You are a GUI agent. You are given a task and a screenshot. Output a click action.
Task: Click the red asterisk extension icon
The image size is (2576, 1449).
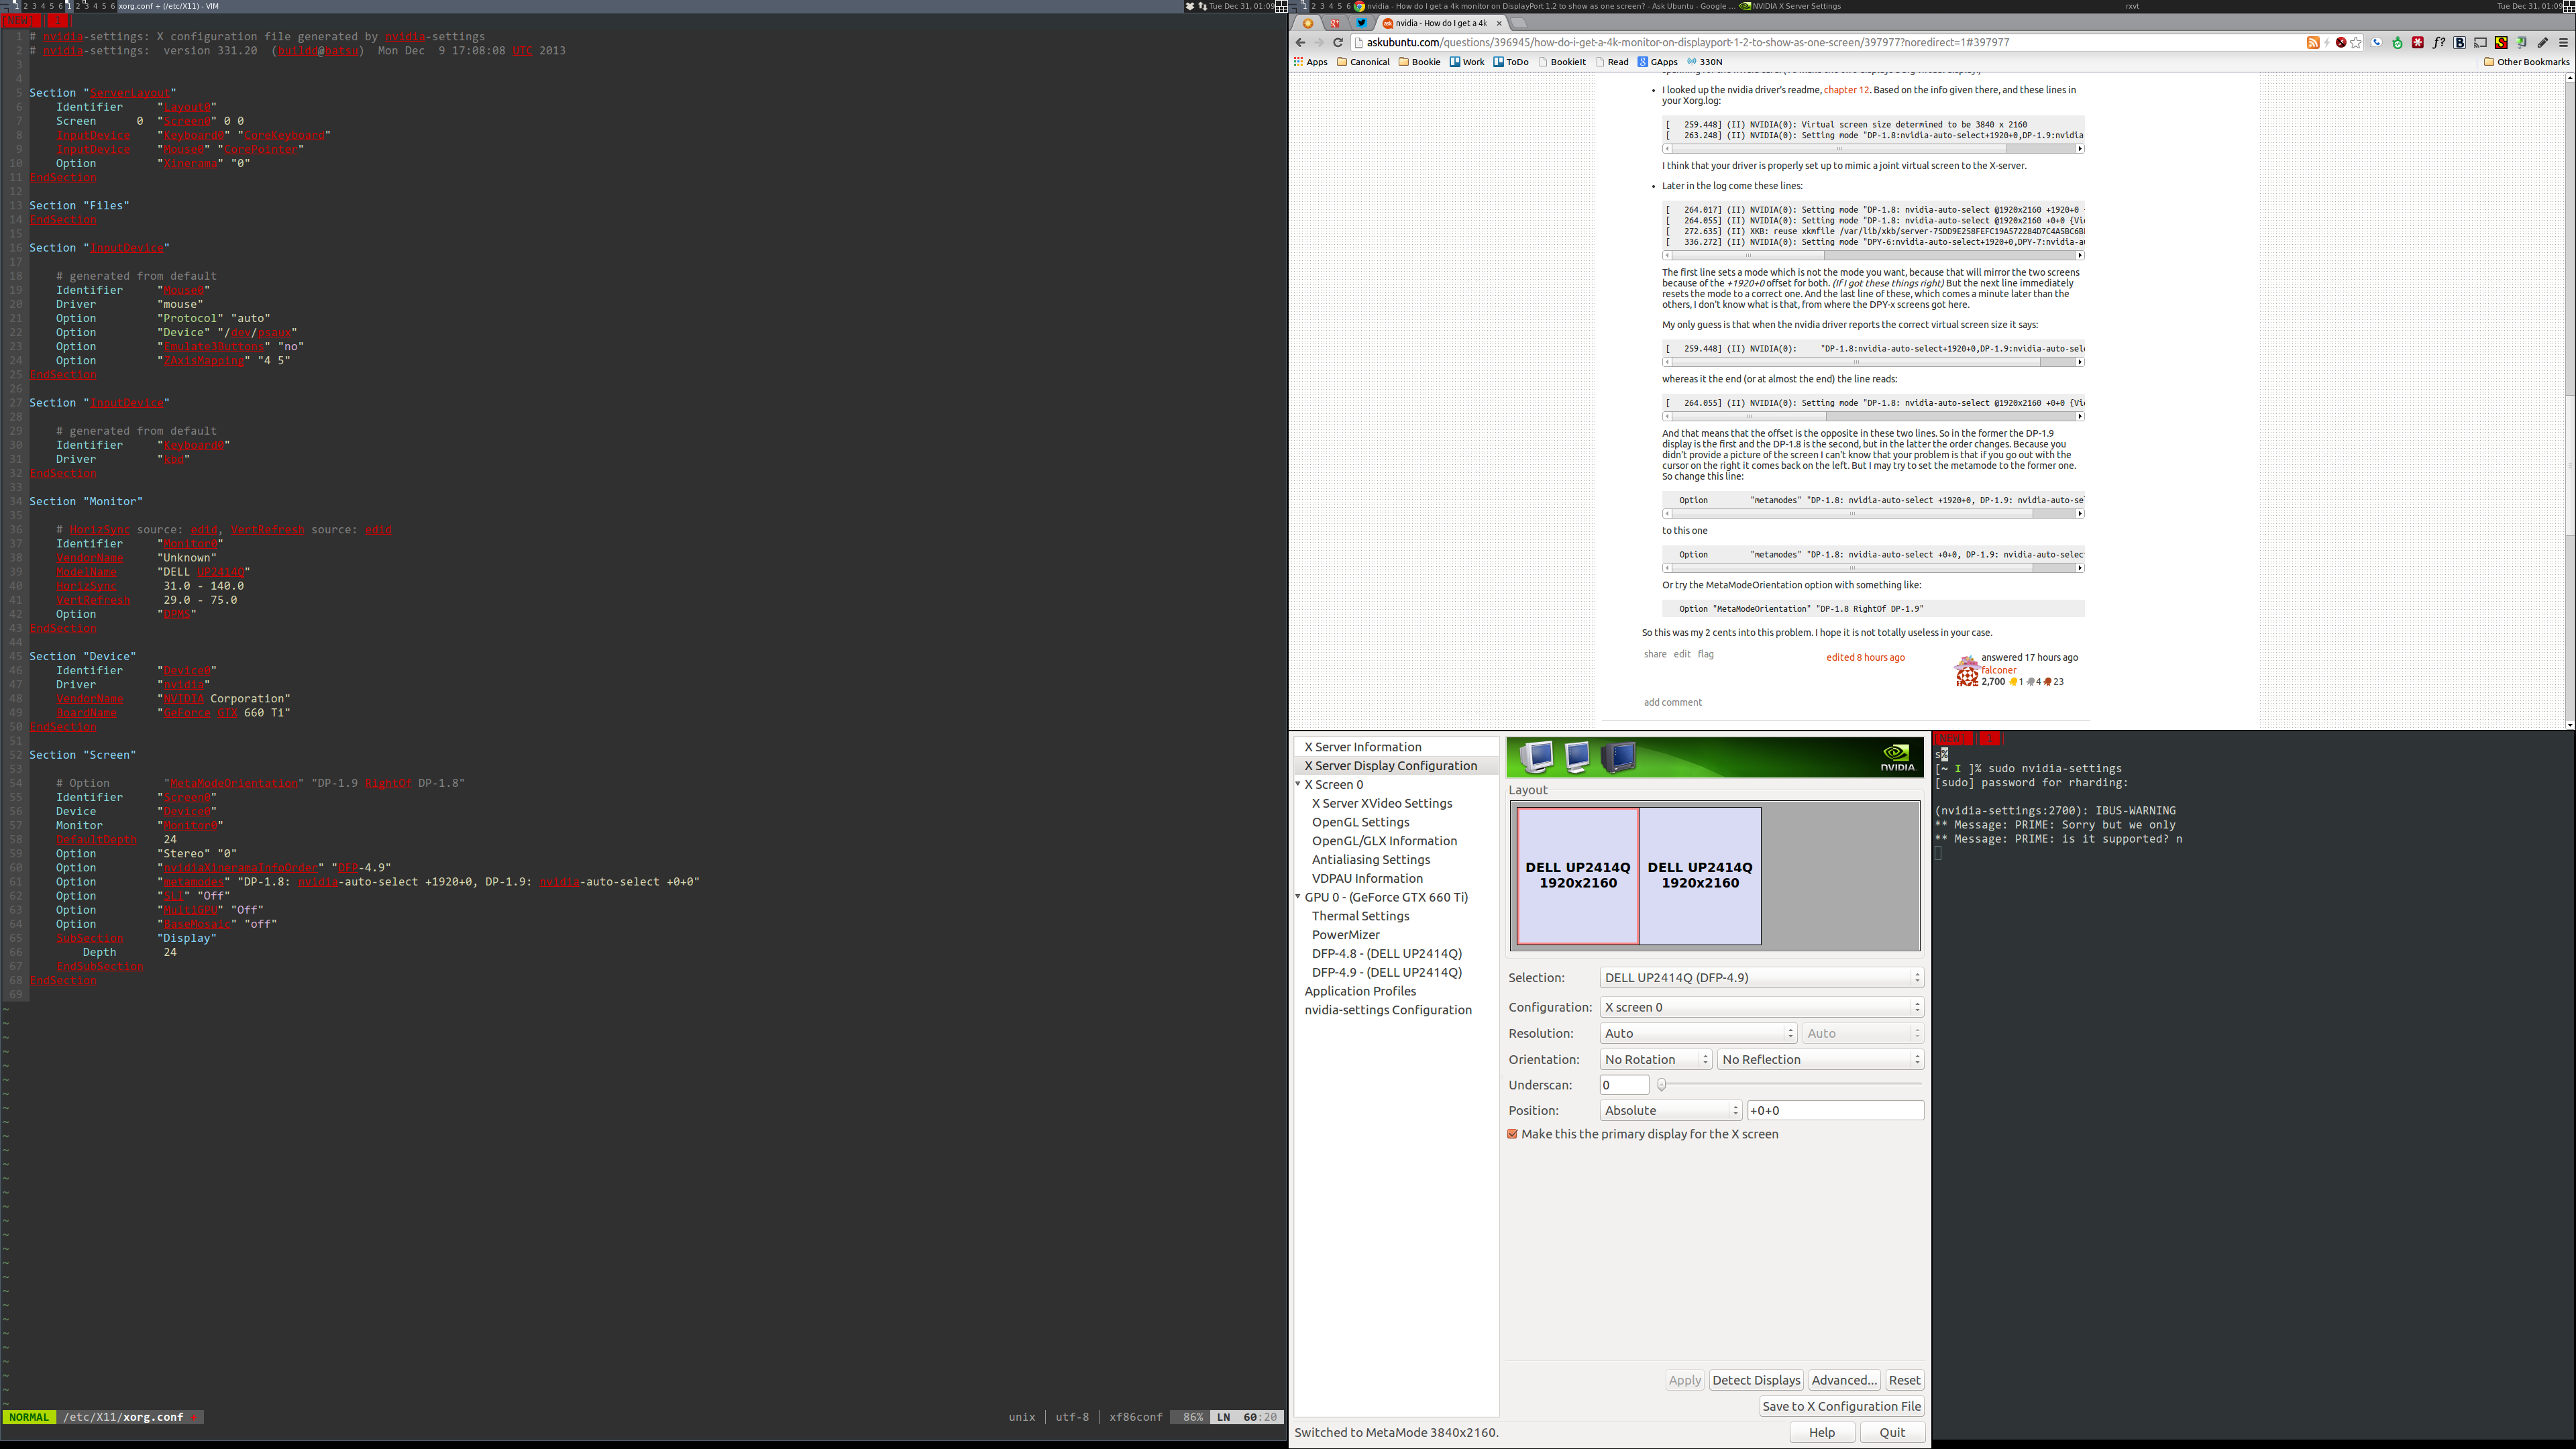tap(2418, 42)
